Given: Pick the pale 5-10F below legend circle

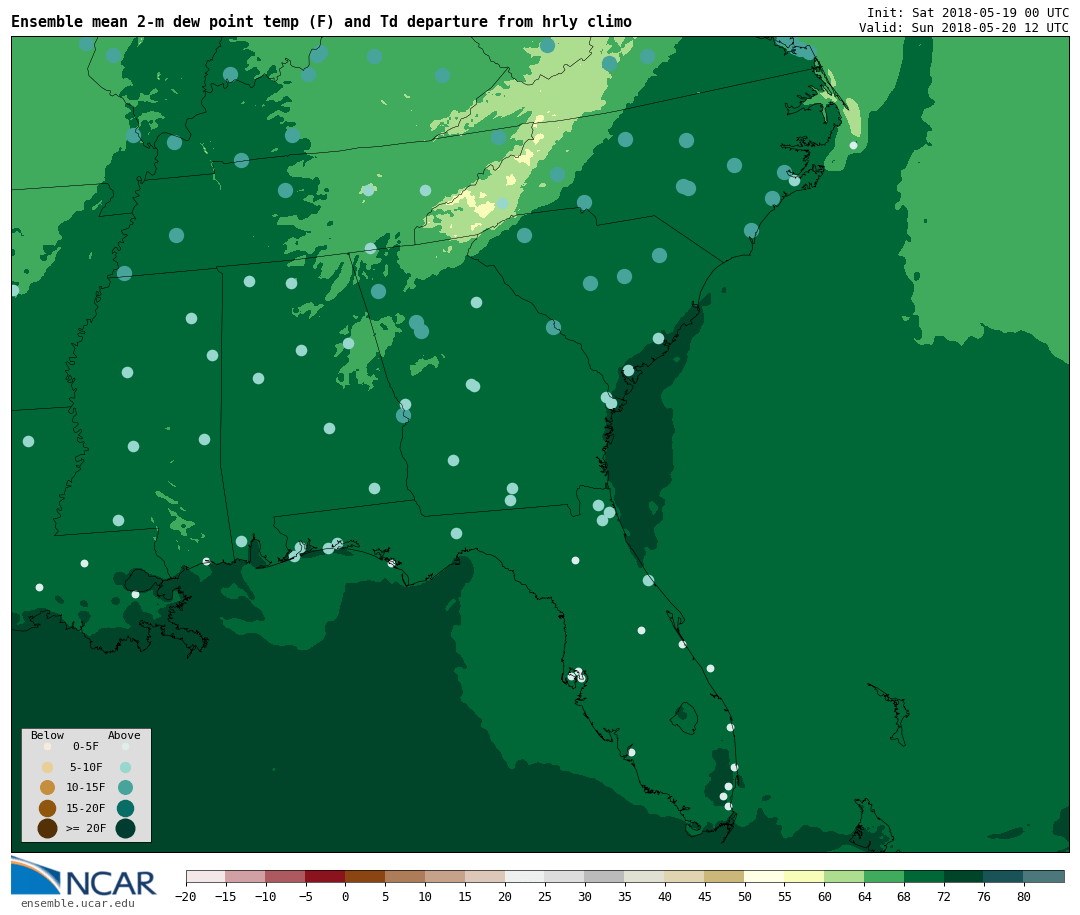Looking at the screenshot, I should [47, 767].
